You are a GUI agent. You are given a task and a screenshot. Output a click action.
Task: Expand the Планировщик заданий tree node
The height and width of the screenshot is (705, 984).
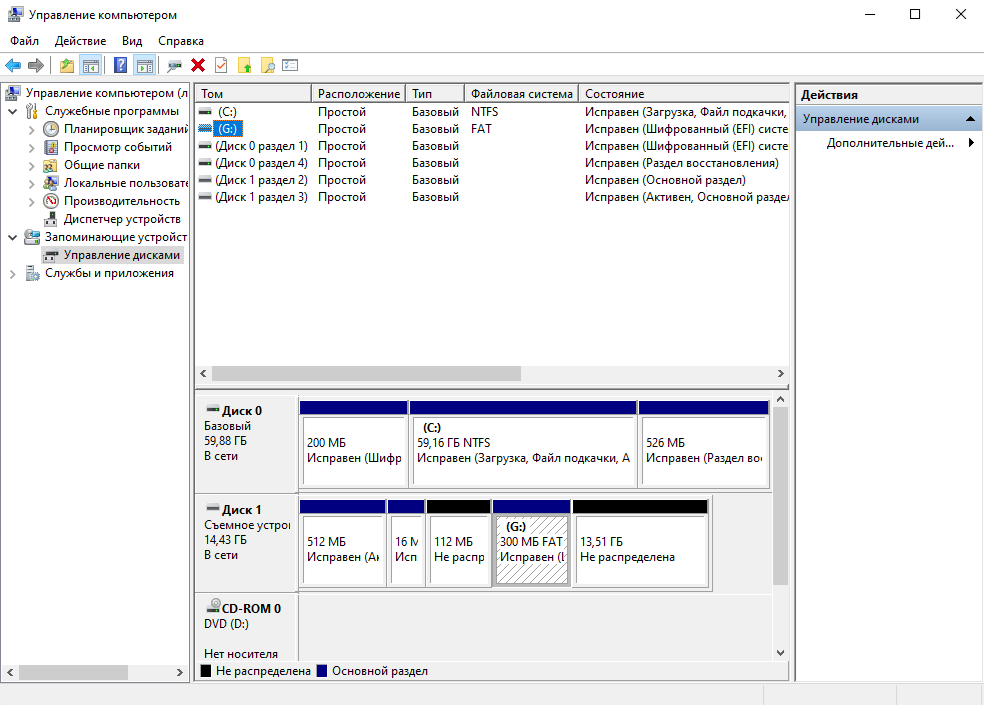click(30, 127)
